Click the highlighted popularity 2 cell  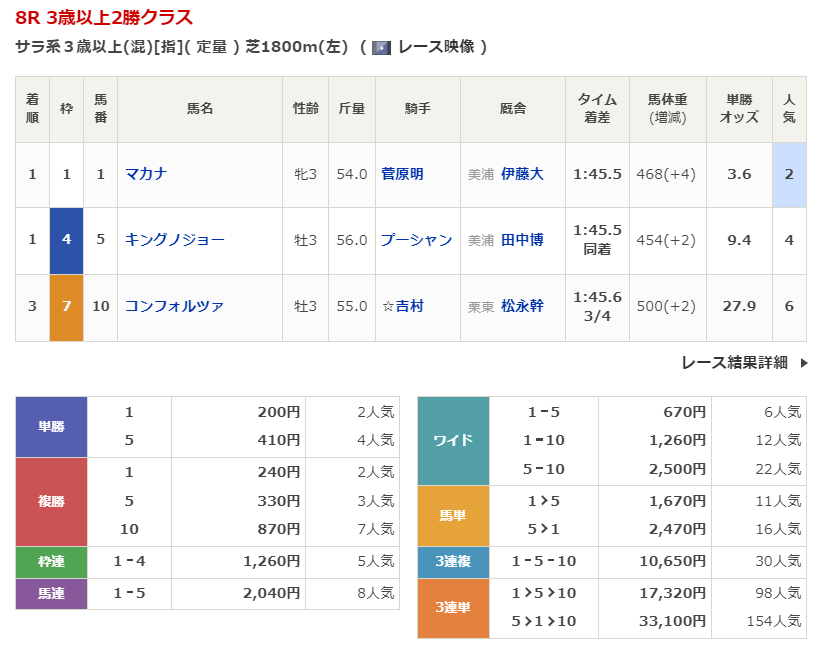(789, 174)
